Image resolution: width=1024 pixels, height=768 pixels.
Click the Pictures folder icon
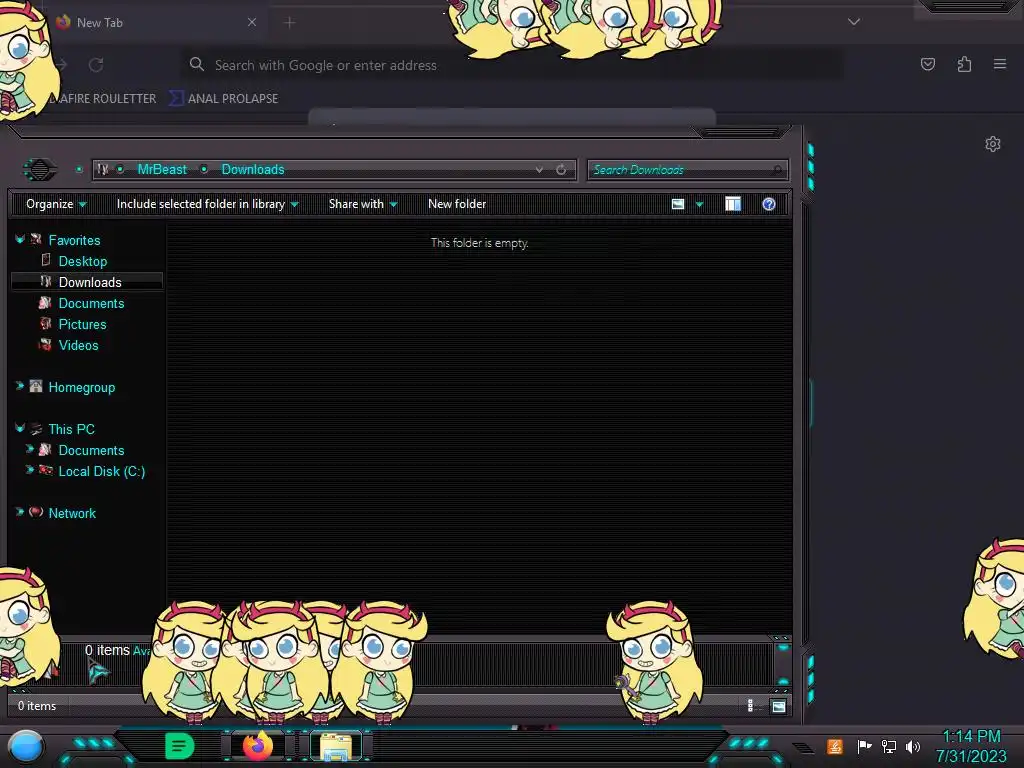click(x=46, y=323)
